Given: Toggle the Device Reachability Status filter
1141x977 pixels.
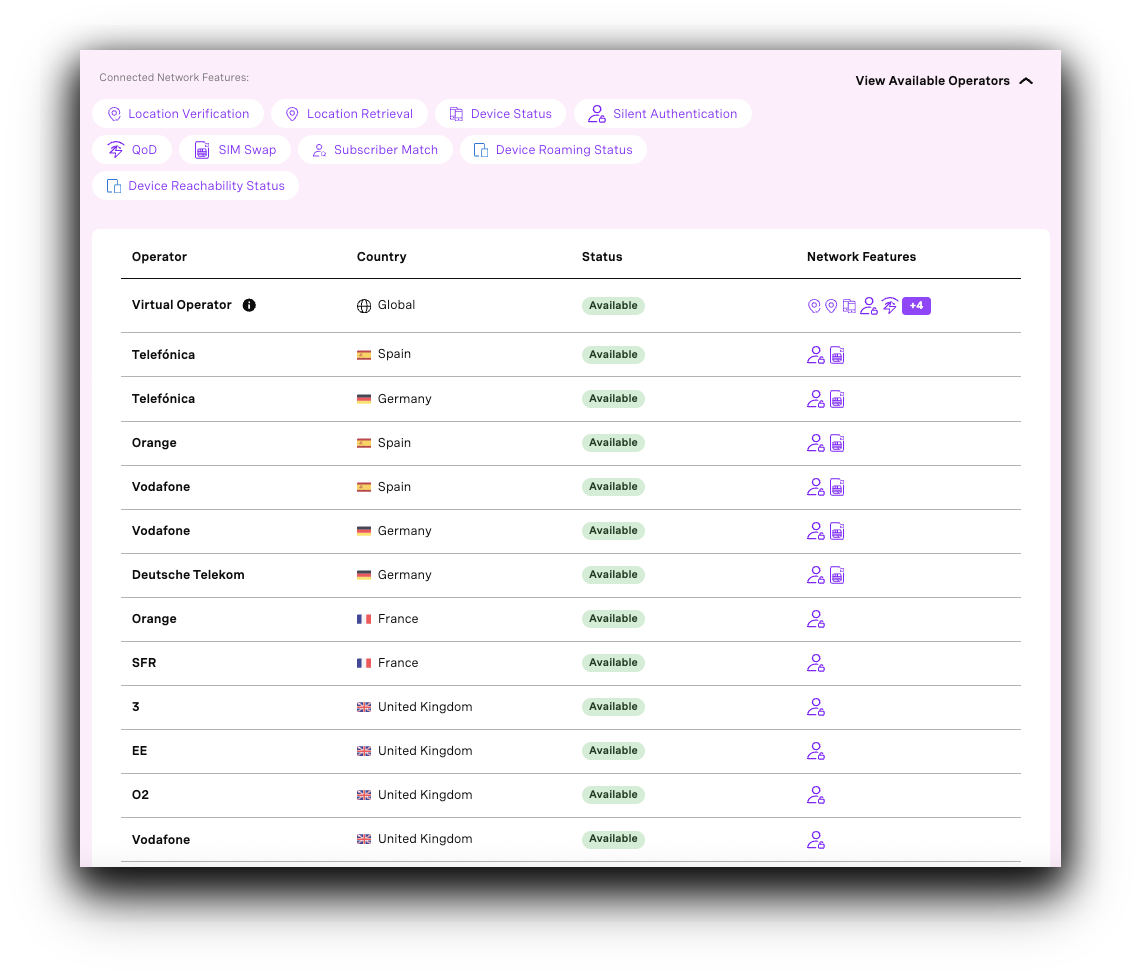Looking at the screenshot, I should (195, 185).
